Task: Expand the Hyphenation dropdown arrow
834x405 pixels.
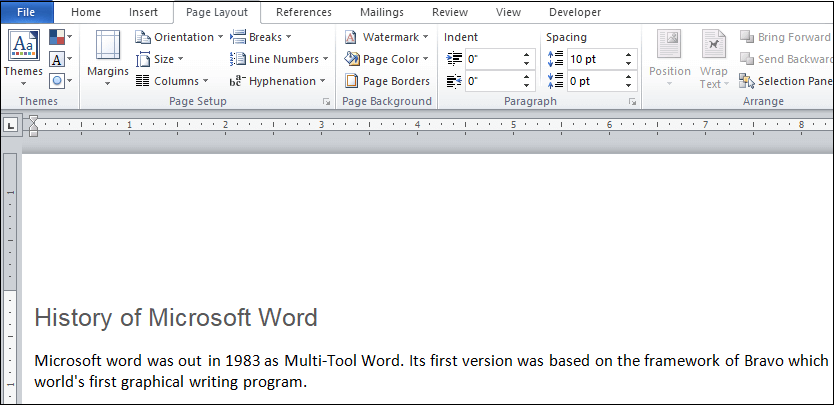Action: 322,81
